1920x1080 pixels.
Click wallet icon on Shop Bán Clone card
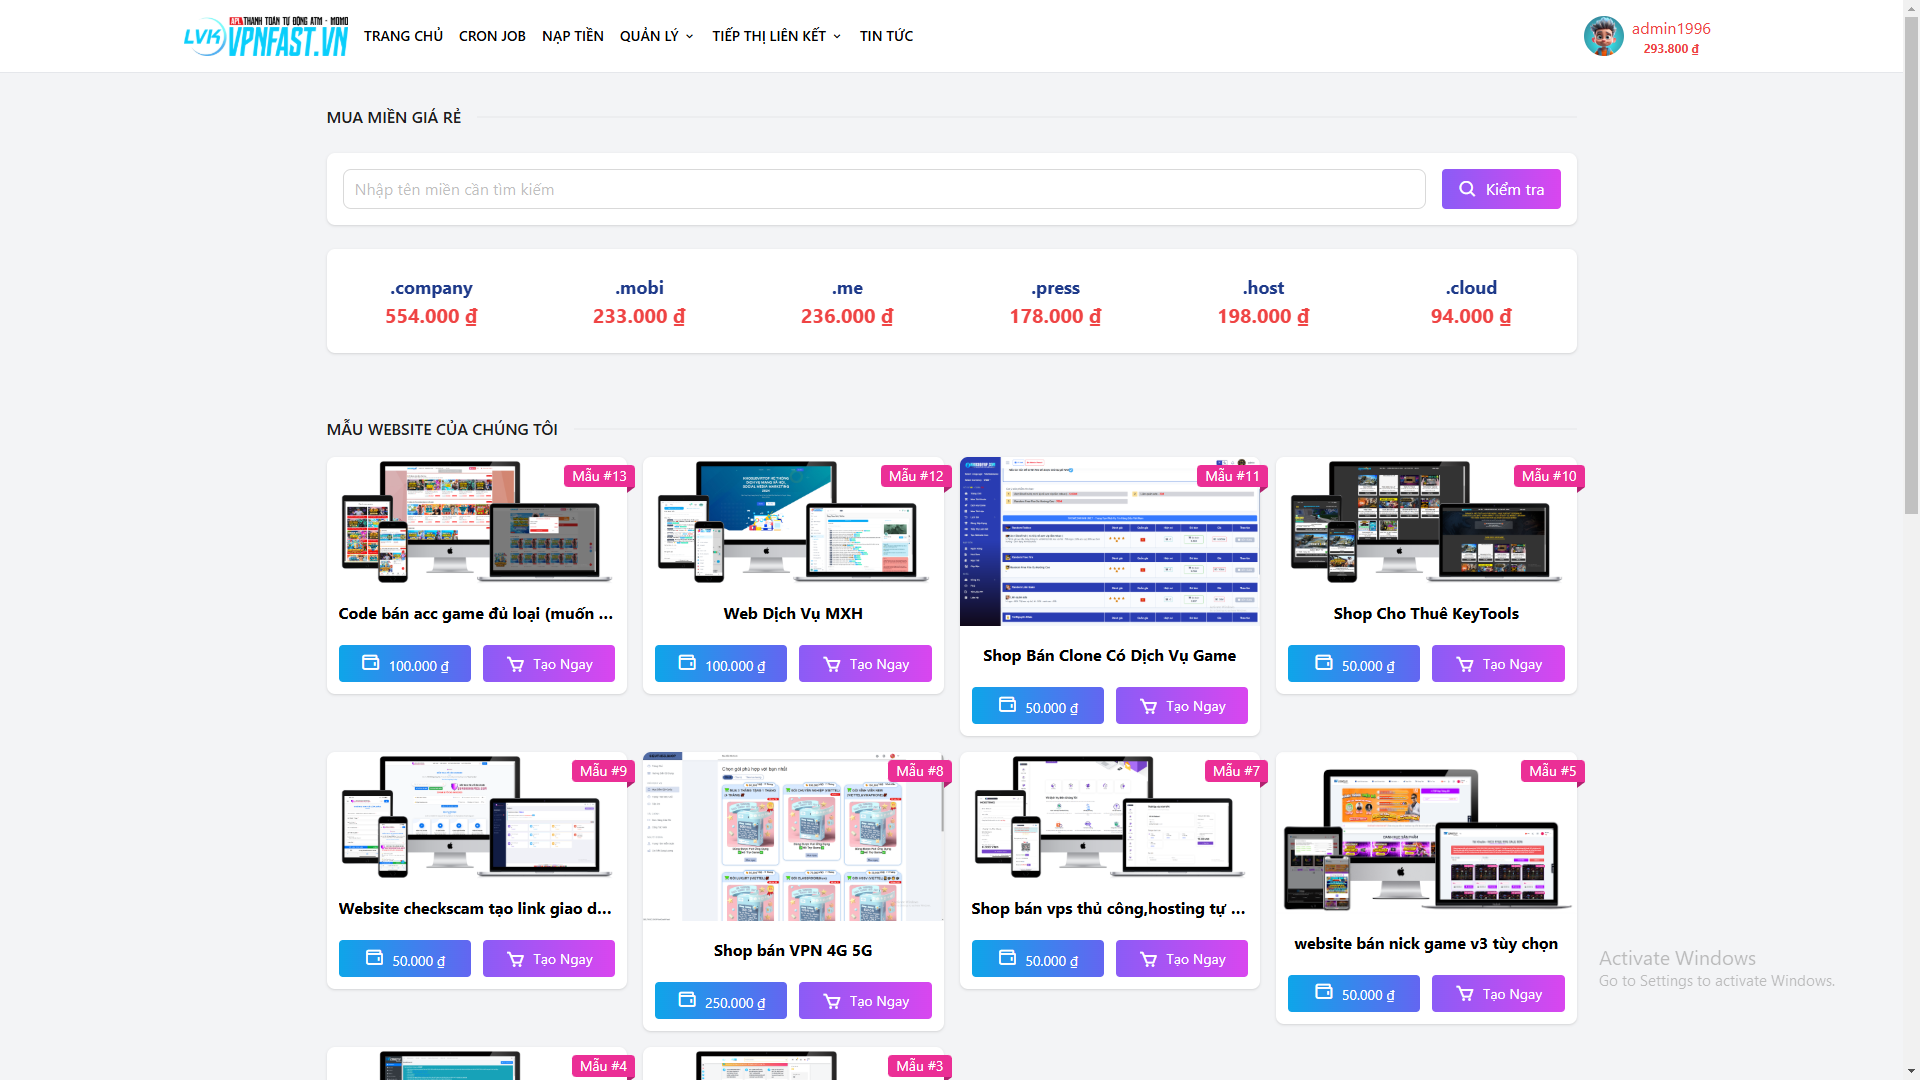click(x=1007, y=705)
